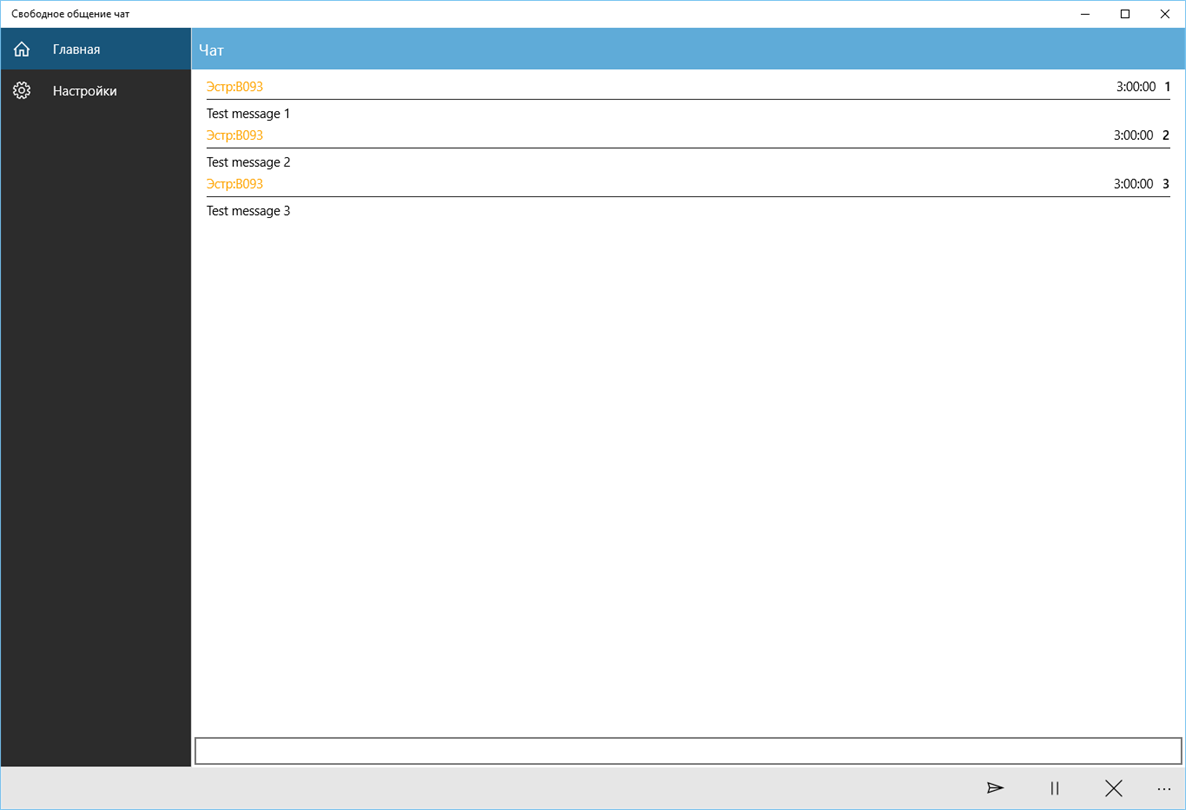Viewport: 1186px width, 810px height.
Task: Click the Чат header title
Action: point(211,50)
